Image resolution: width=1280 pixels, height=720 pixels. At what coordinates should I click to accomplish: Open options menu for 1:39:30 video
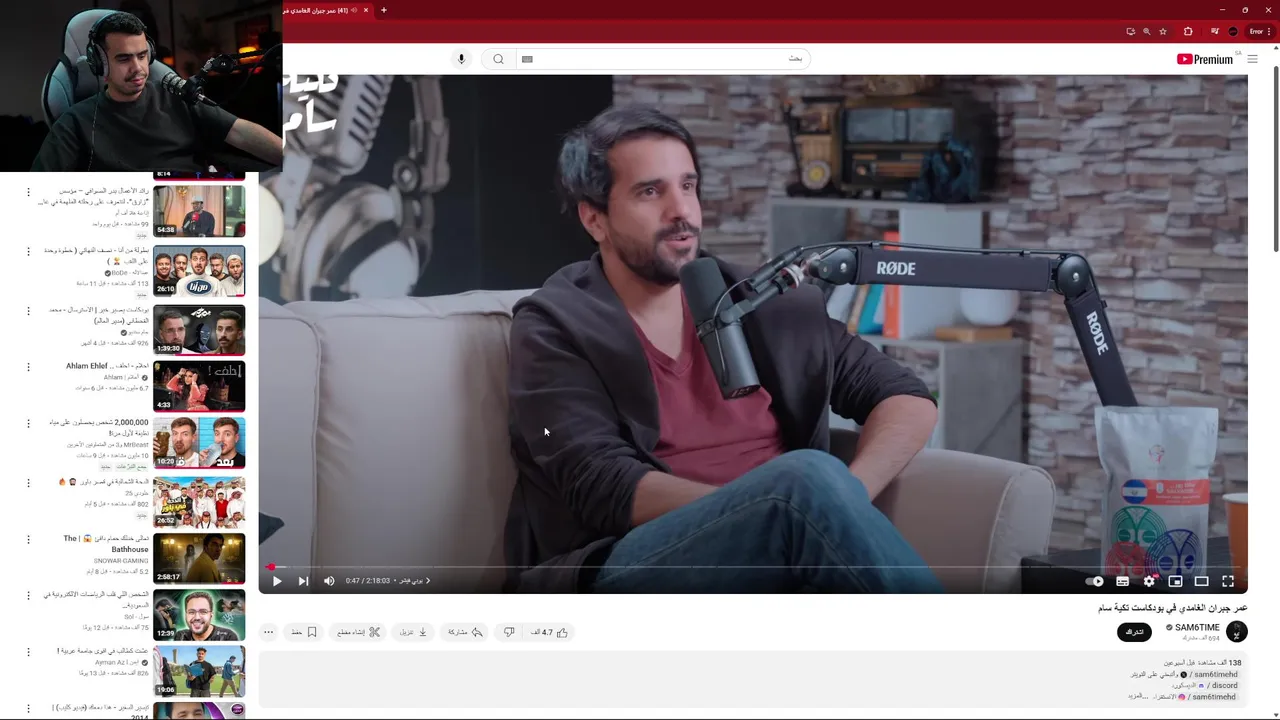28,311
